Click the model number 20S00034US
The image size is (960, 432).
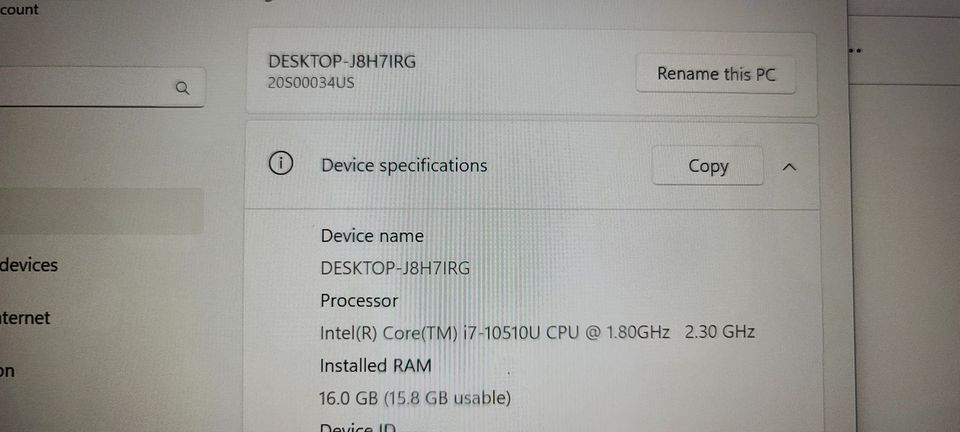(310, 83)
